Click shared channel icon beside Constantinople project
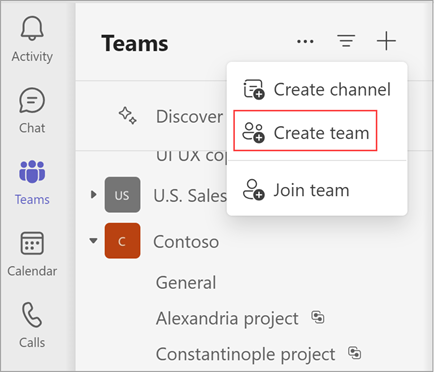435x373 pixels. point(355,353)
